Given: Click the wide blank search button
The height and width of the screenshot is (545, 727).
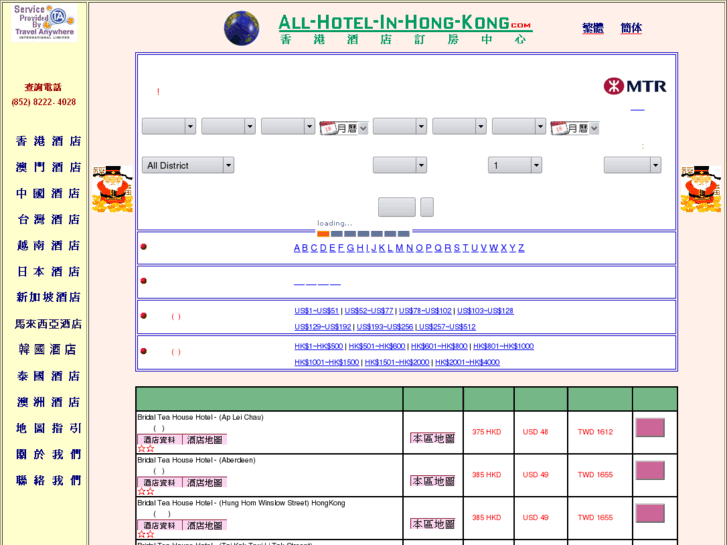Looking at the screenshot, I should point(397,207).
